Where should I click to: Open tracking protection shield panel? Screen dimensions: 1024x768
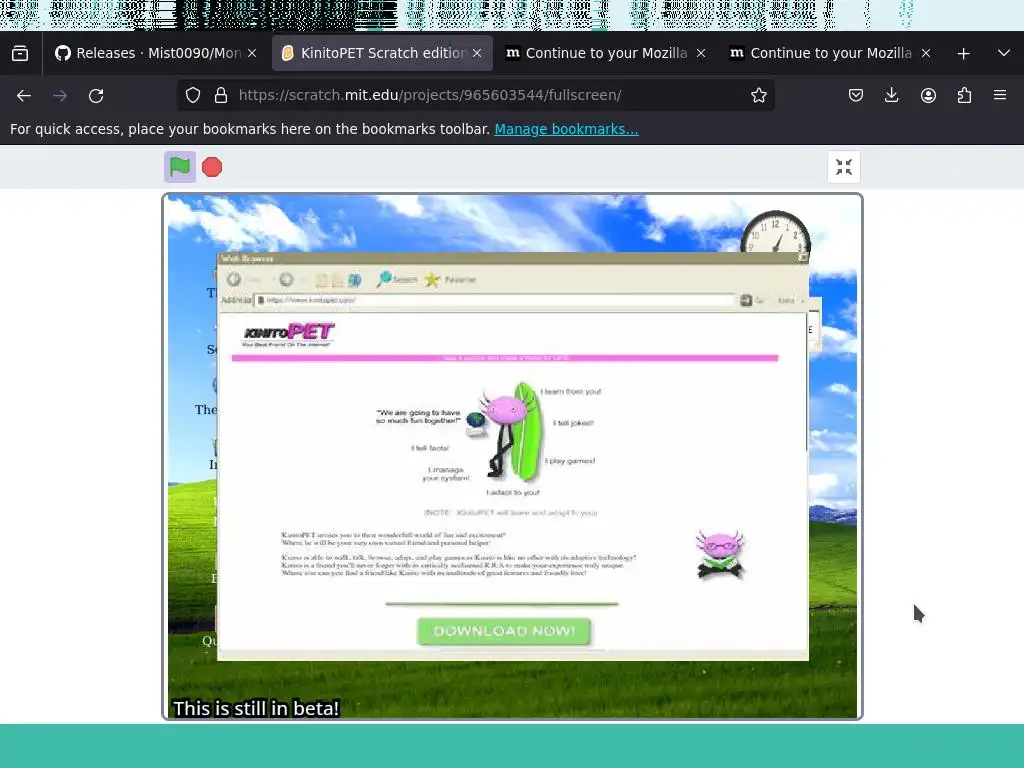193,95
